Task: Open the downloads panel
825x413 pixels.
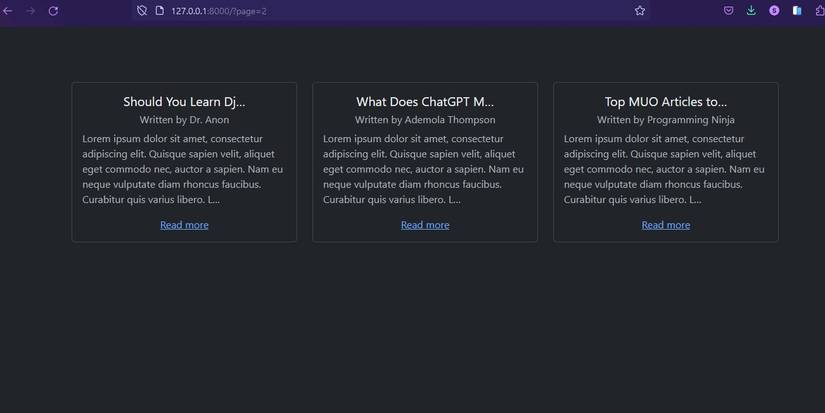Action: 751,11
